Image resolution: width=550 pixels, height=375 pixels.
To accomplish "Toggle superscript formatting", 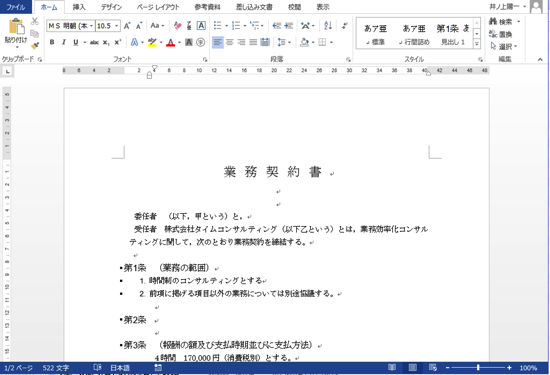I will (118, 42).
